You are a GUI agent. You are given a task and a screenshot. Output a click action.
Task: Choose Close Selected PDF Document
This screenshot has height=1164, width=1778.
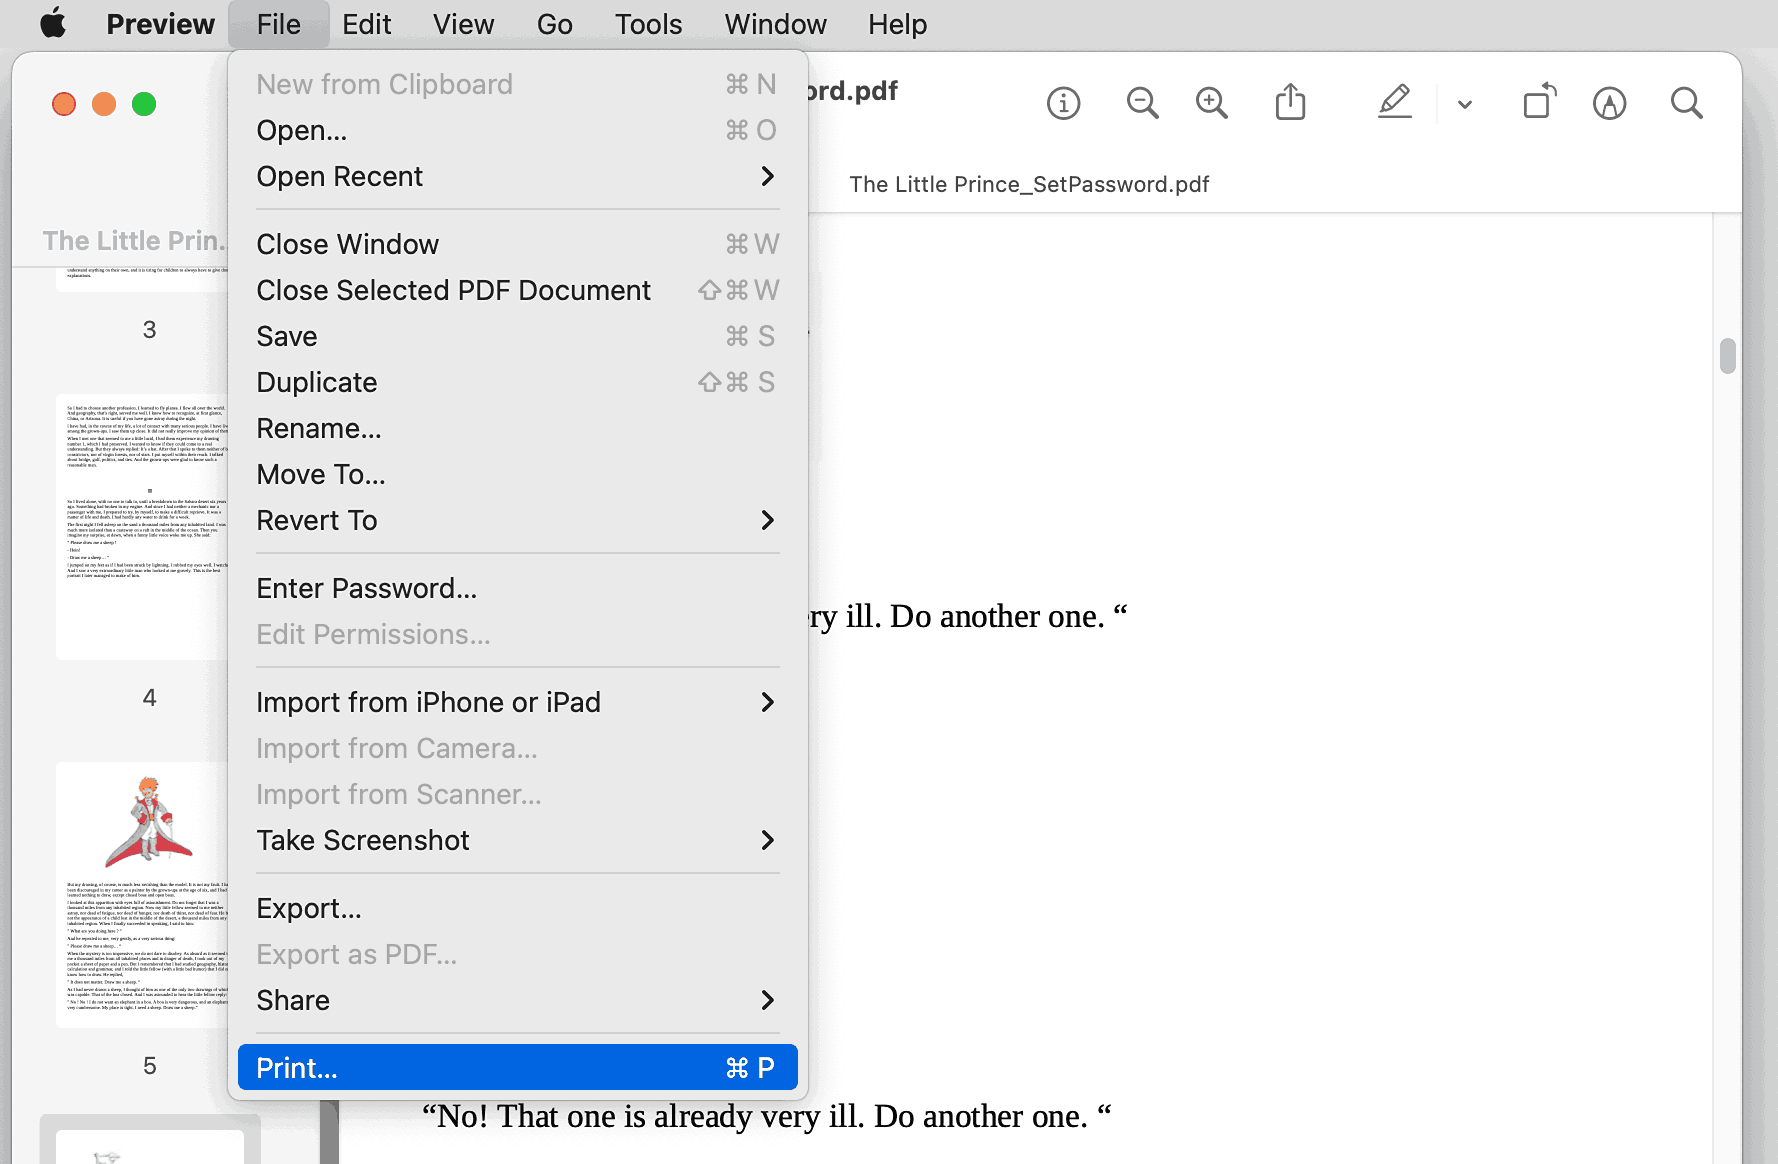point(517,290)
